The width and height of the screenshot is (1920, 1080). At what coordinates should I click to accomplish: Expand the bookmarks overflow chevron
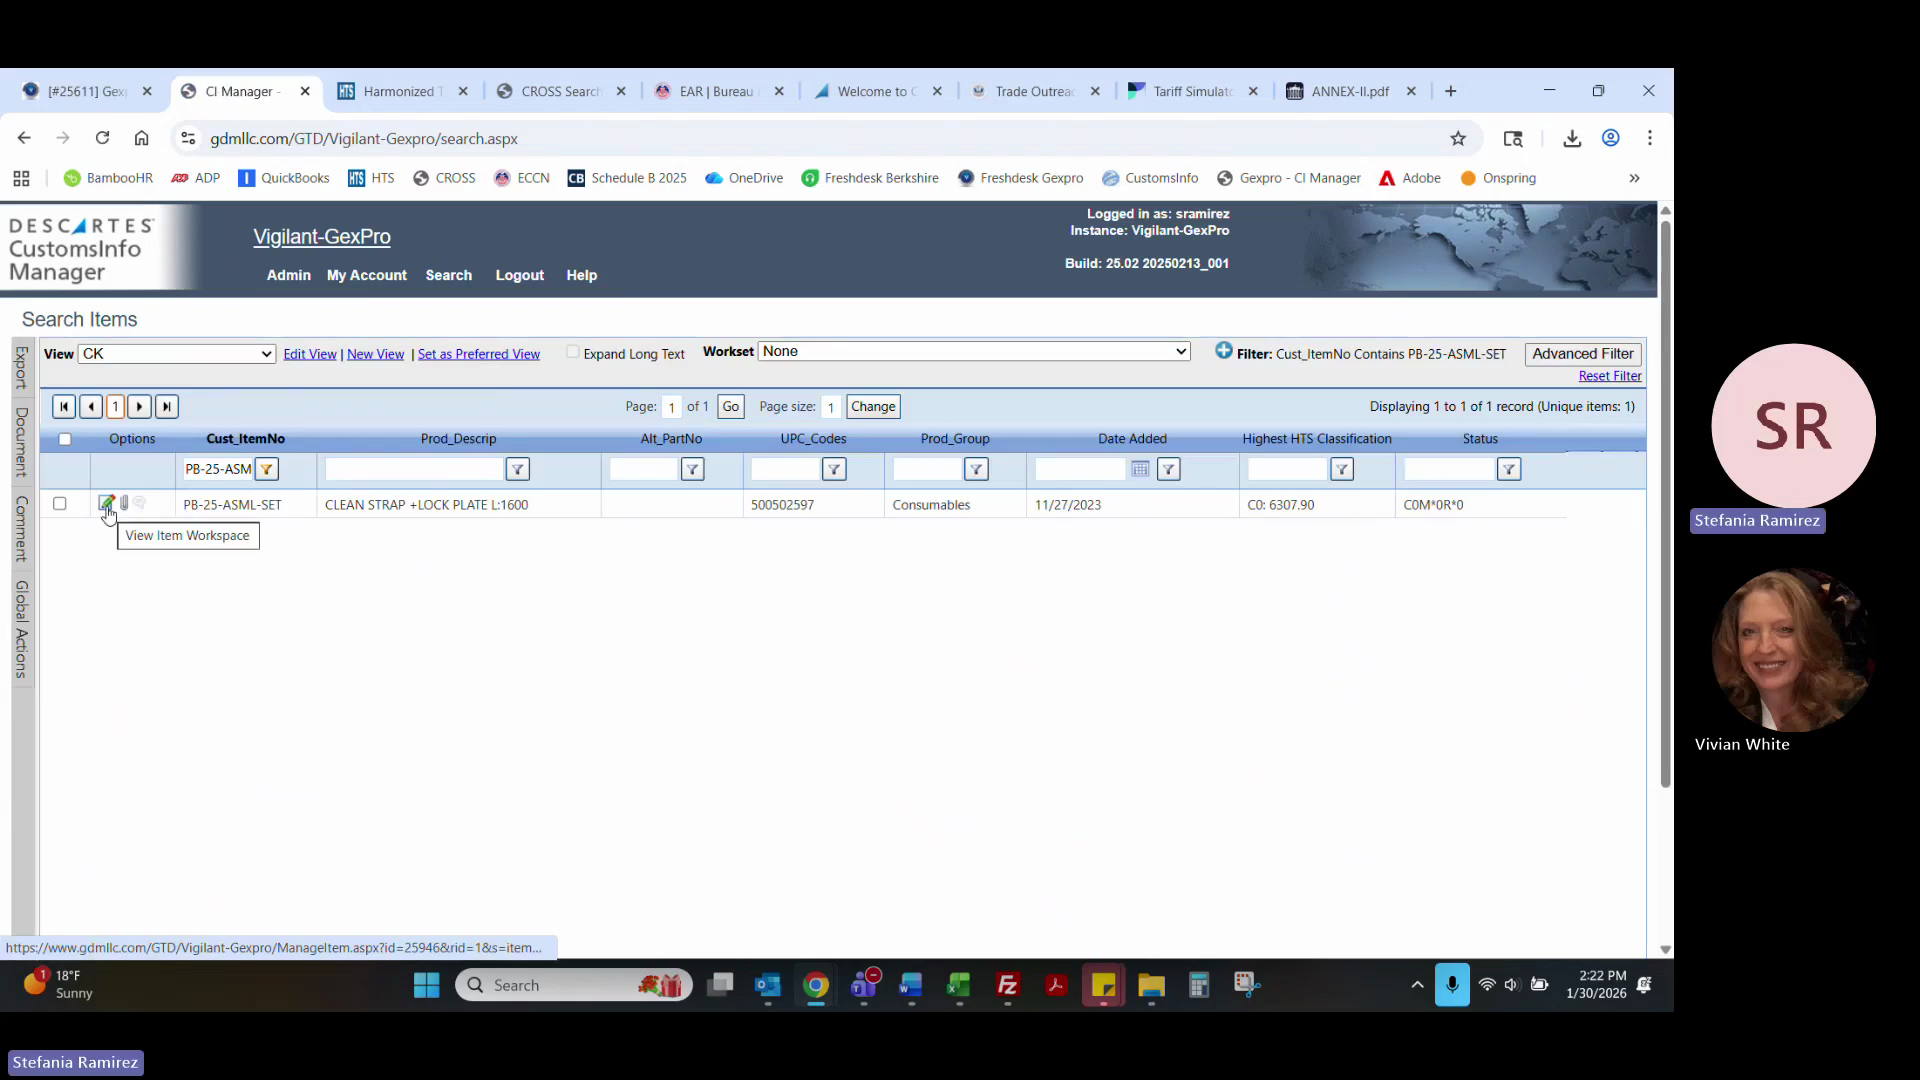click(1634, 178)
